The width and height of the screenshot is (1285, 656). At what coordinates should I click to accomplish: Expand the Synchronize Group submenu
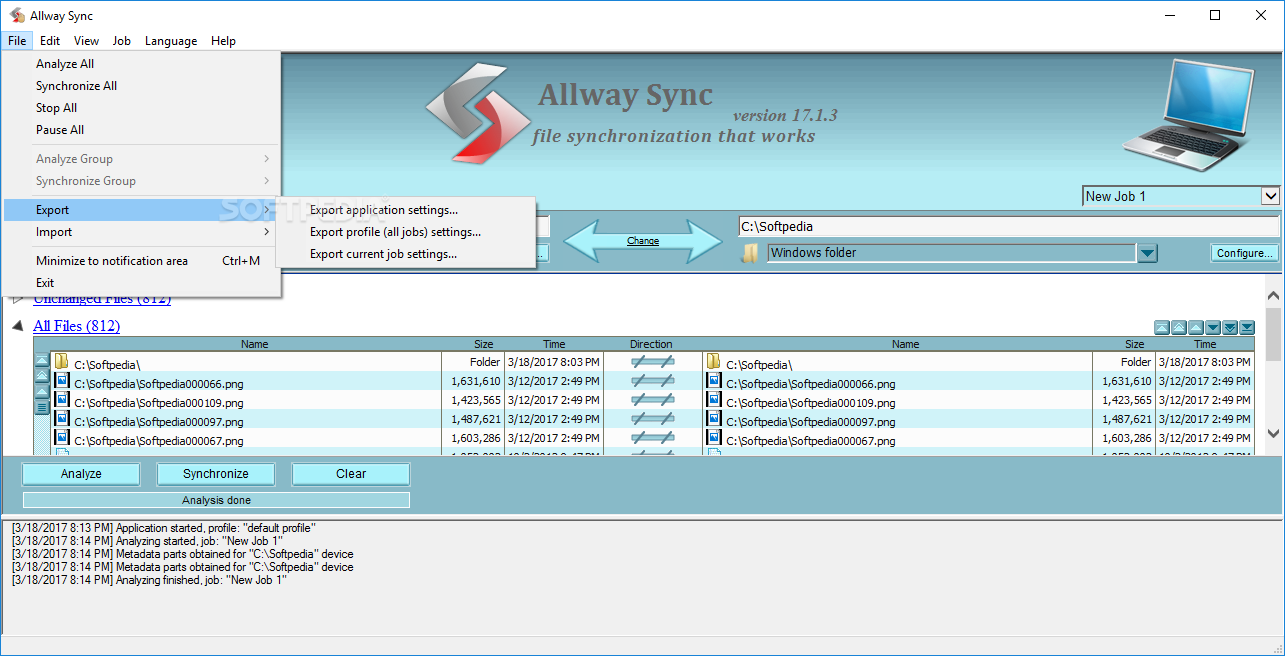tap(141, 181)
